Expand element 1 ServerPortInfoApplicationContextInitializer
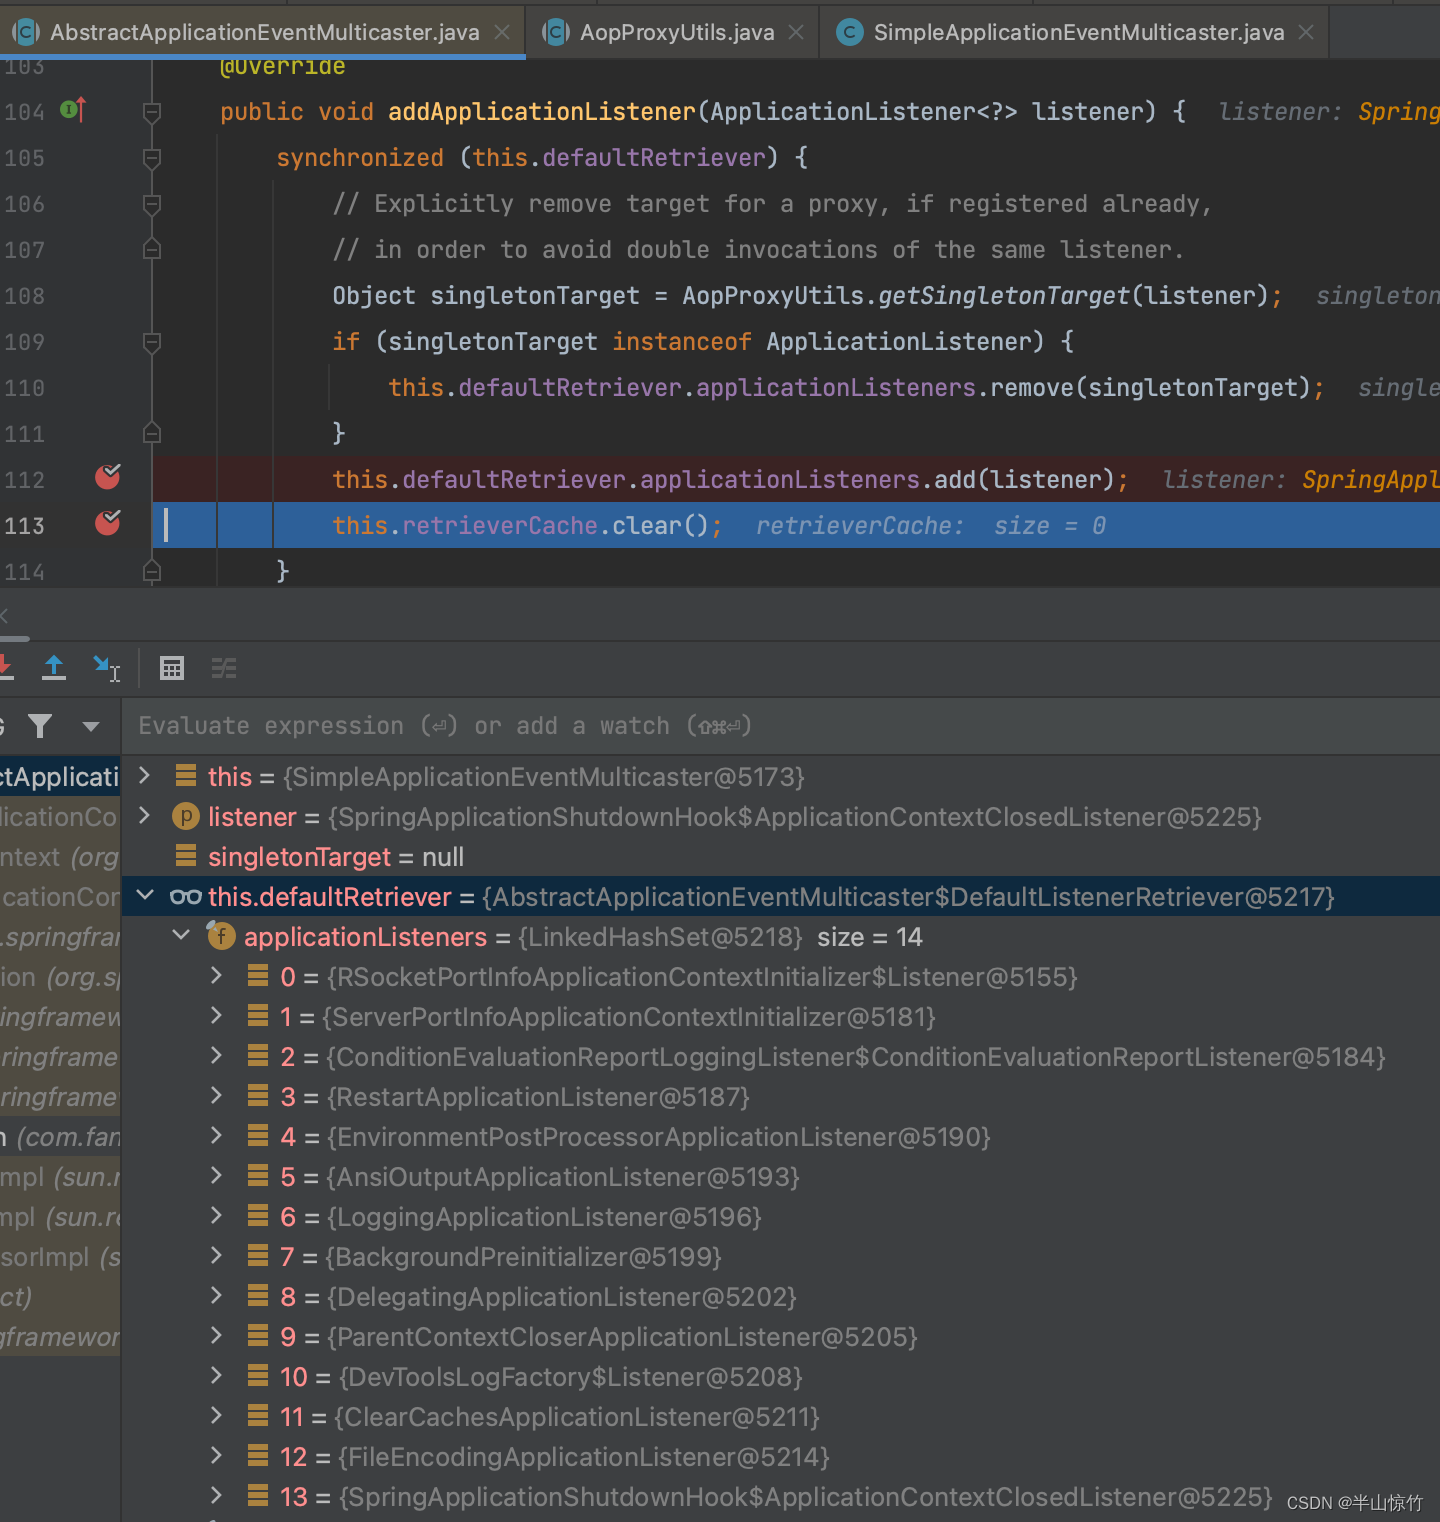The width and height of the screenshot is (1440, 1522). tap(217, 1015)
